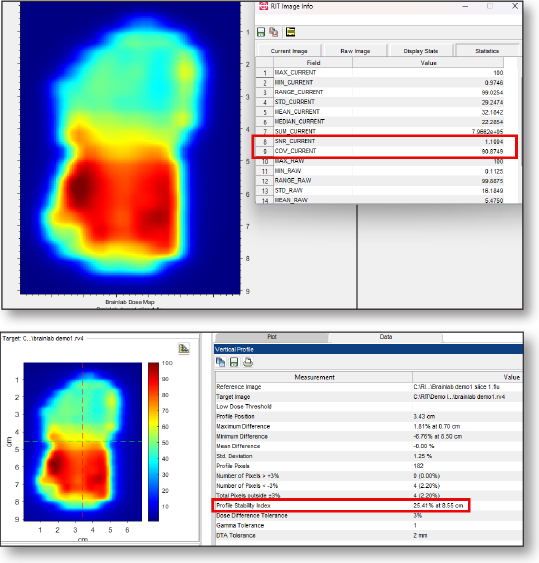Click the green horizontal profile line on target image
Viewport: 539px width, 563px height.
(83, 441)
